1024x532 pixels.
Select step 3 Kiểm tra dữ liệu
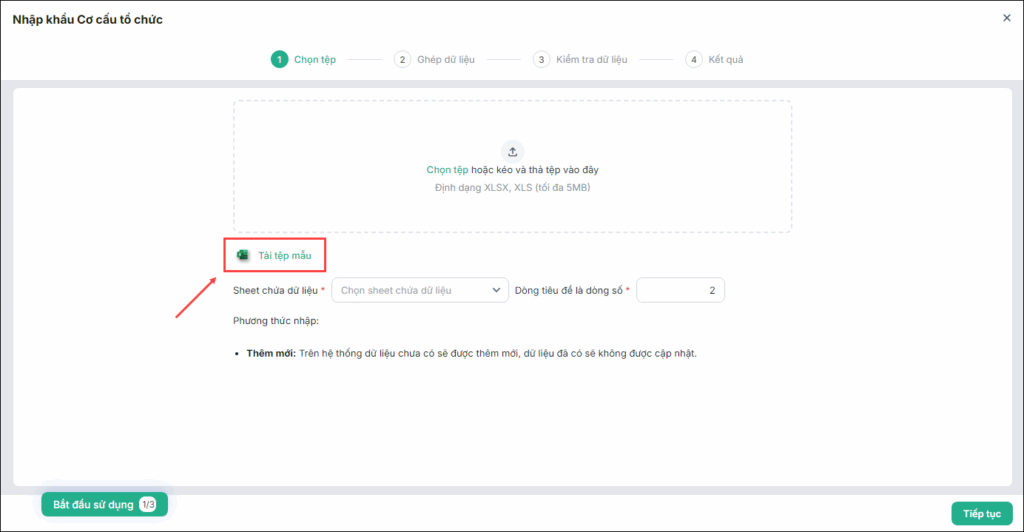click(x=580, y=59)
